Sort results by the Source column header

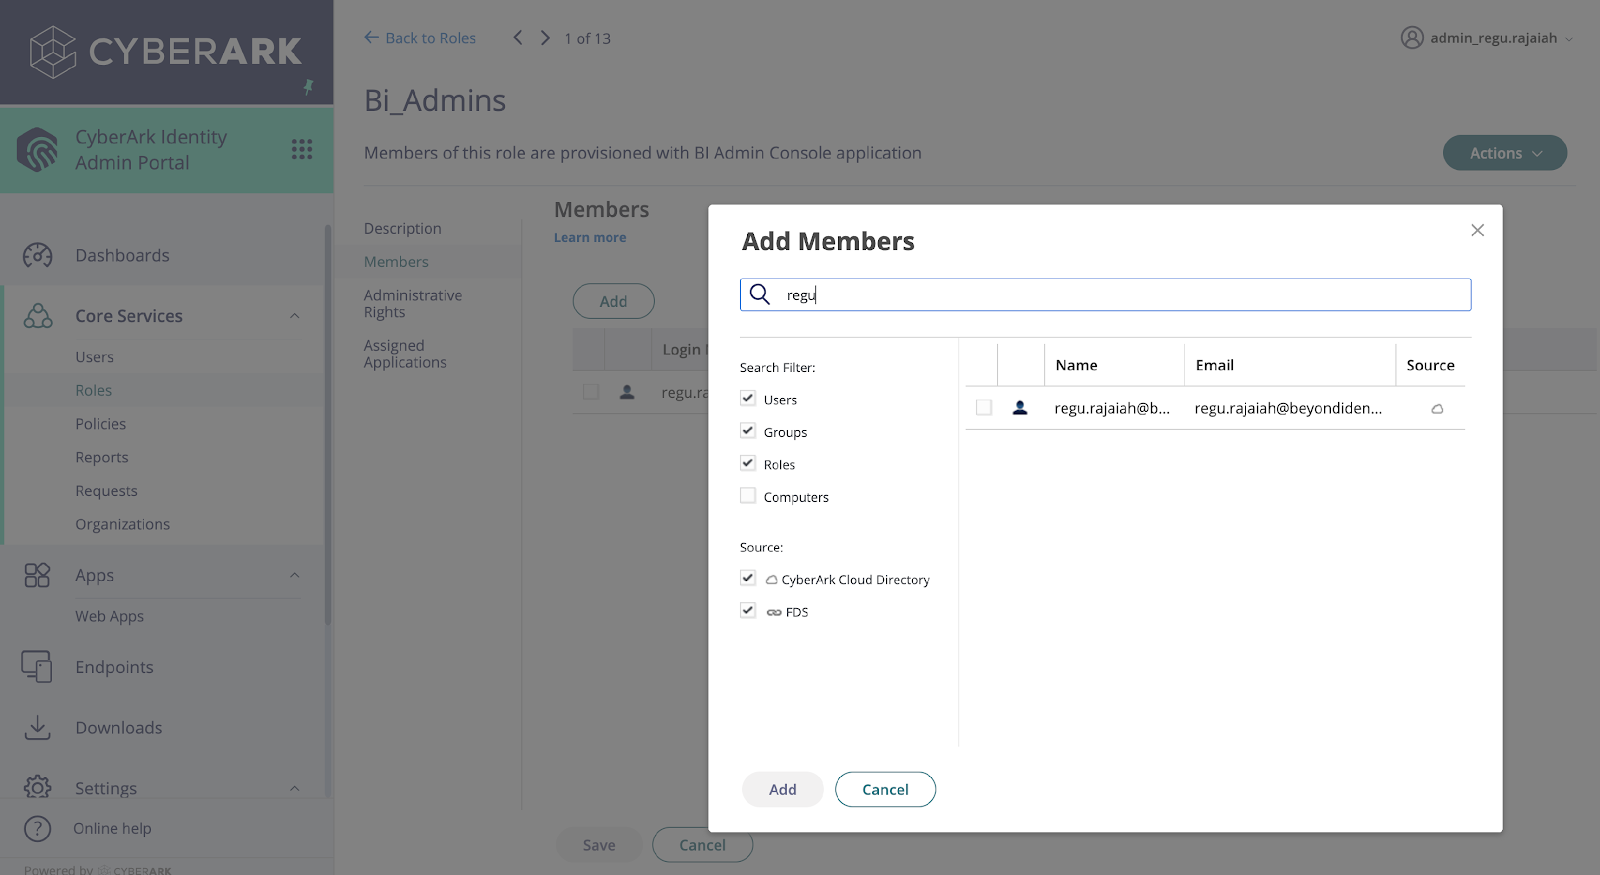pos(1430,365)
